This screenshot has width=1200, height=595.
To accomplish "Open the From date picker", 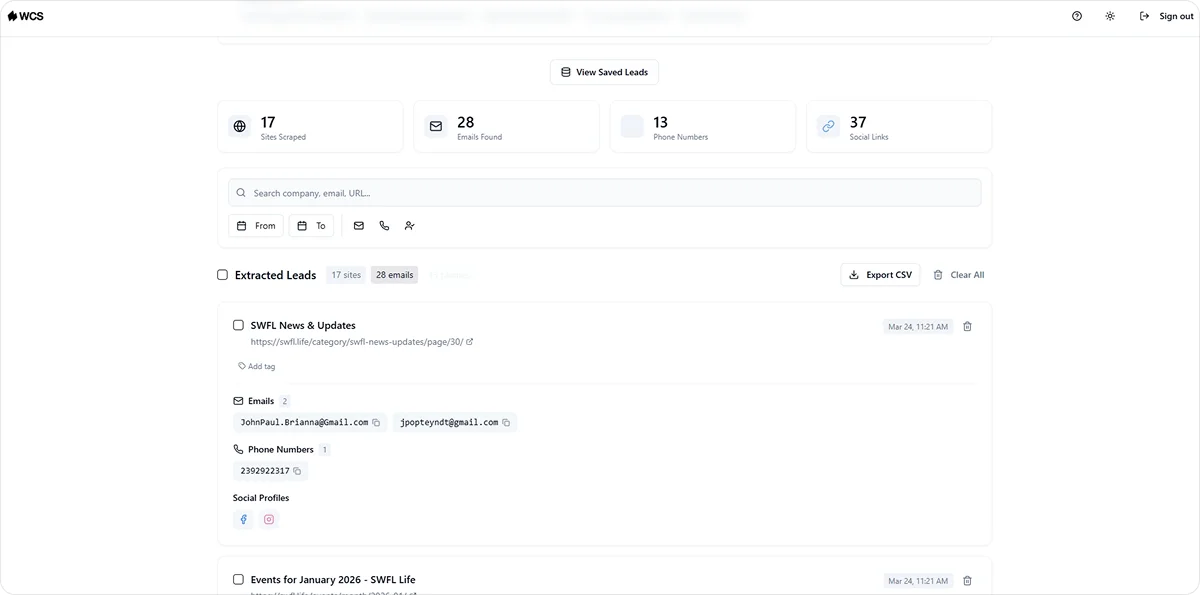I will coord(256,226).
